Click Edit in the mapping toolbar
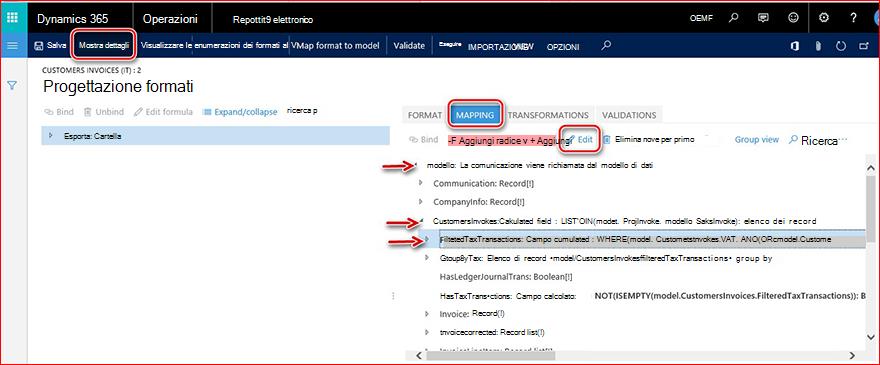Viewport: 880px width, 365px height. [x=581, y=139]
